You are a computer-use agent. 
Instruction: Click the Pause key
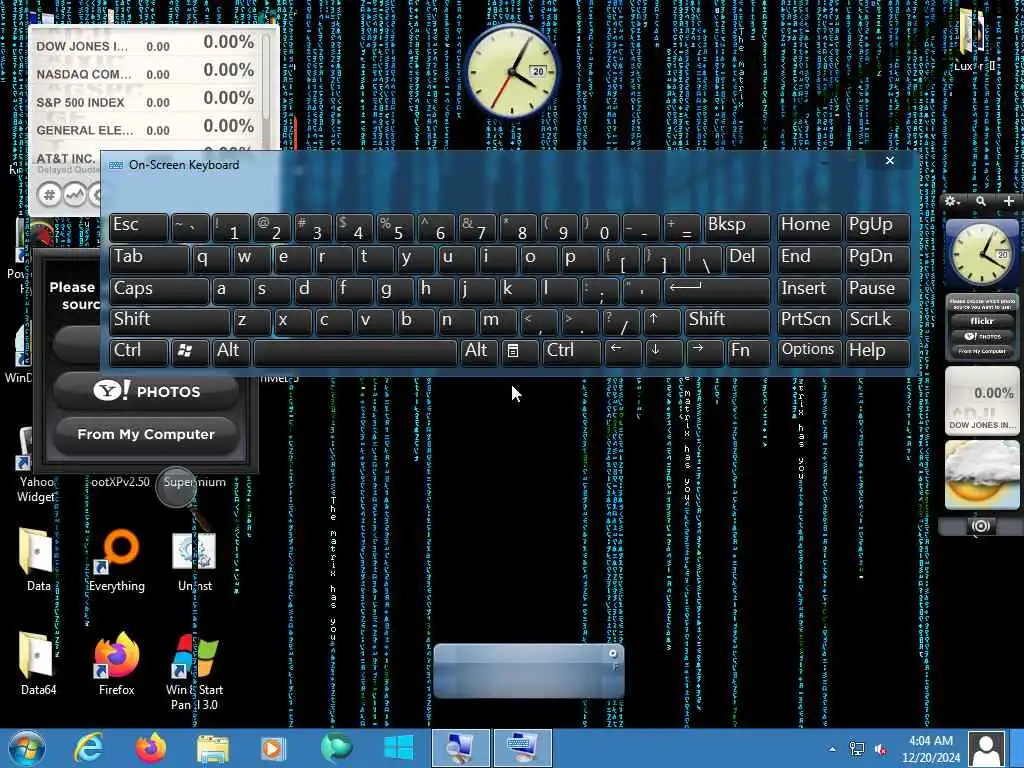pos(877,289)
